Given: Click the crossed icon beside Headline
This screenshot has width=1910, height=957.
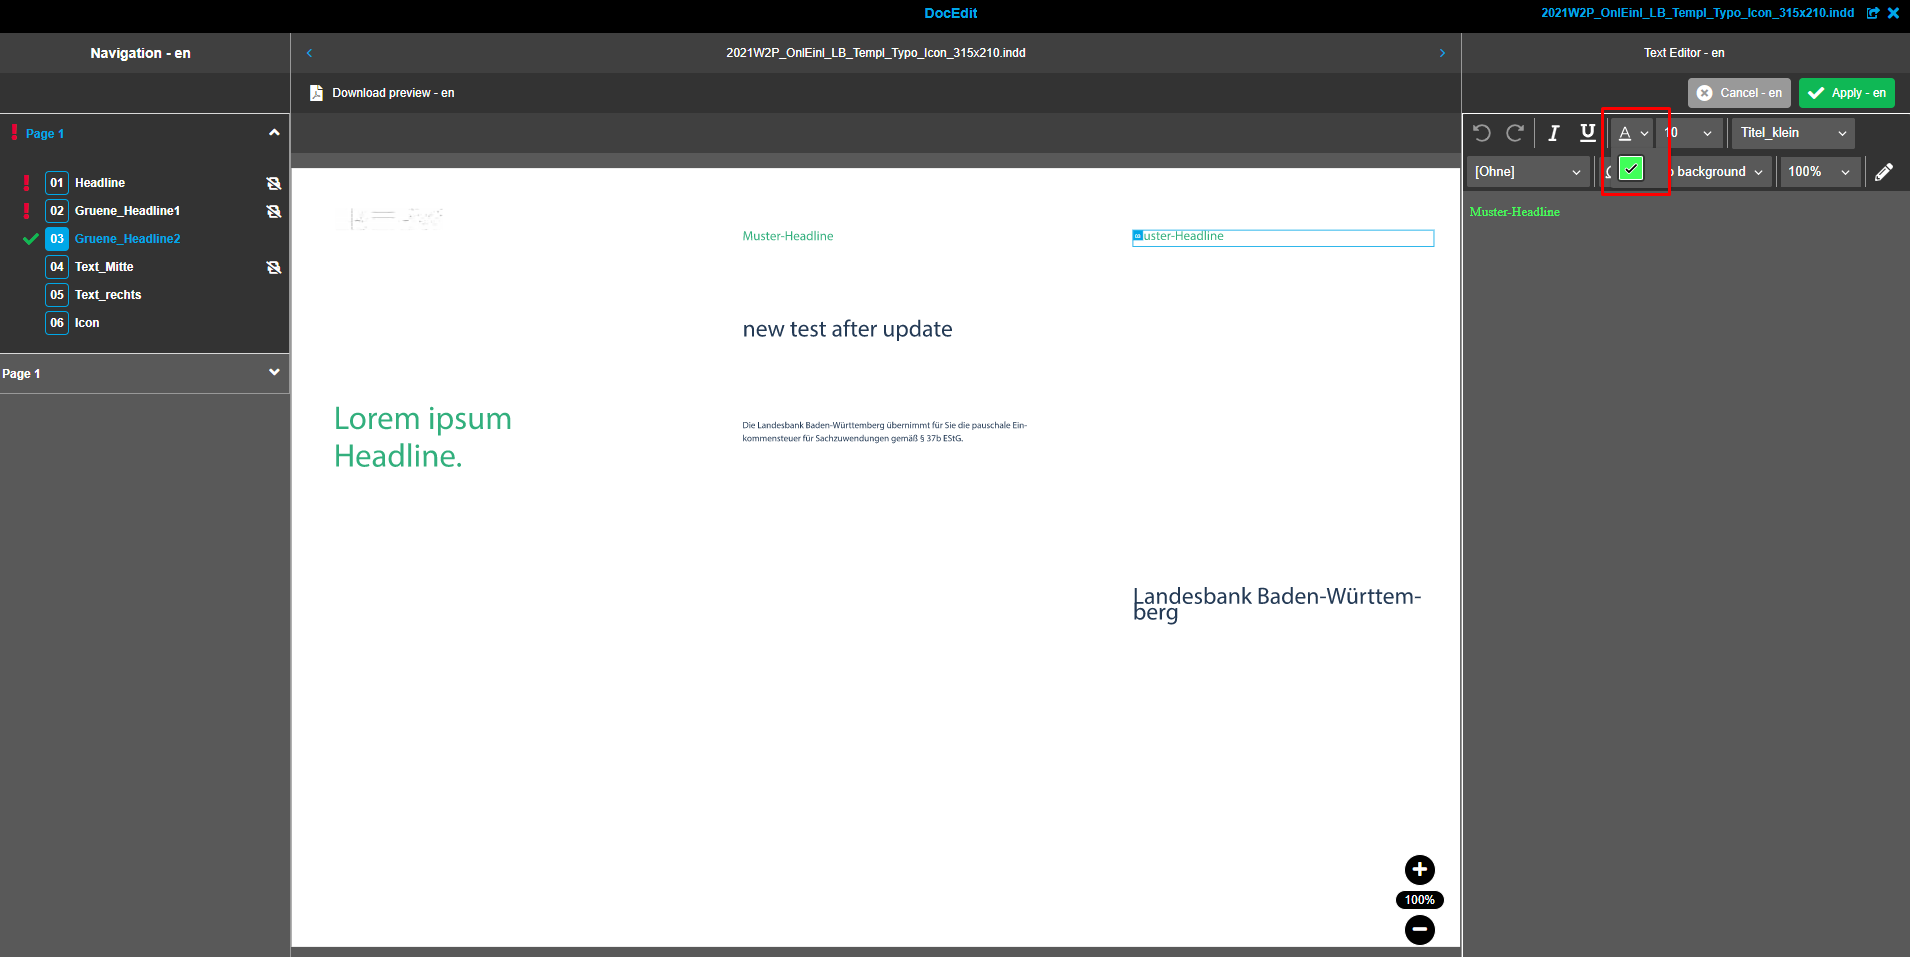Looking at the screenshot, I should tap(274, 183).
